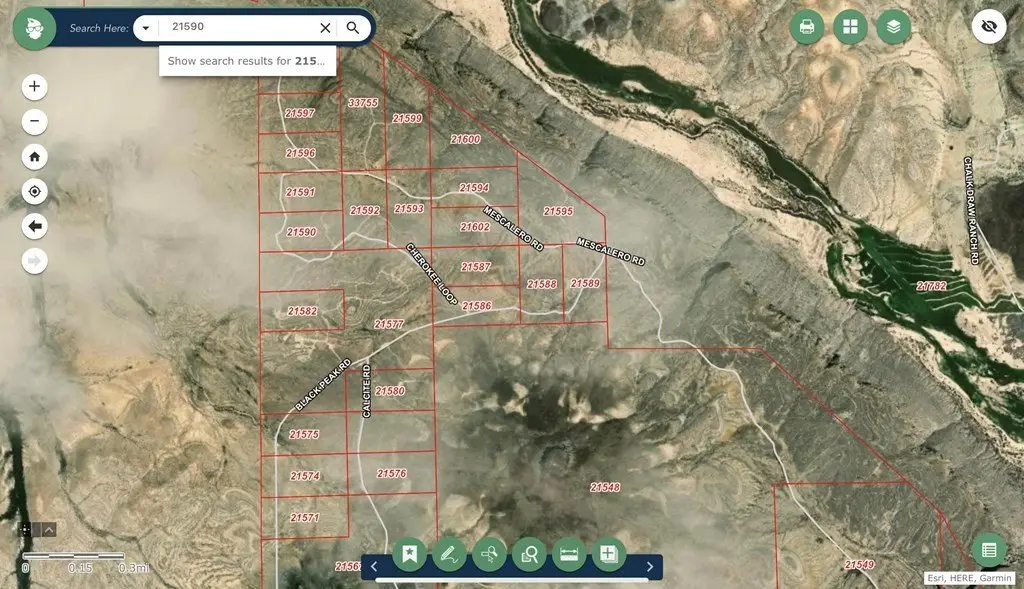The width and height of the screenshot is (1024, 589).
Task: Select the draw pencil tool
Action: coord(449,554)
